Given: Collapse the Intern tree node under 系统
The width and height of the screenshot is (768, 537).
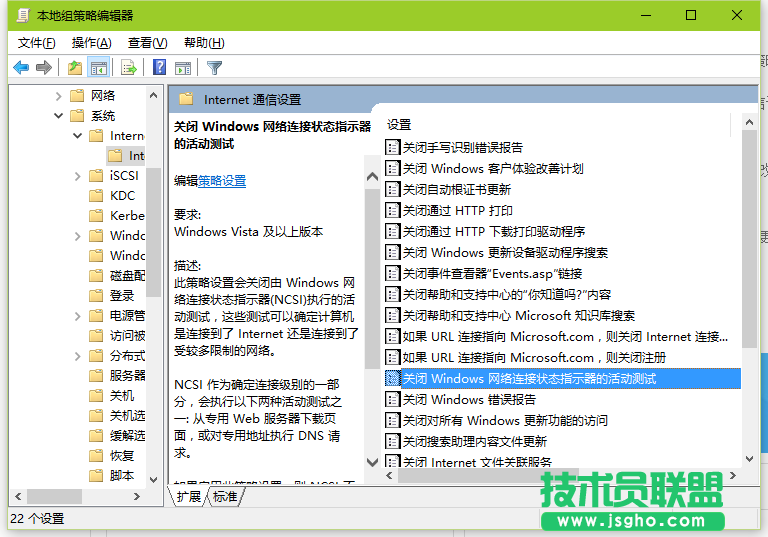Looking at the screenshot, I should tap(77, 136).
